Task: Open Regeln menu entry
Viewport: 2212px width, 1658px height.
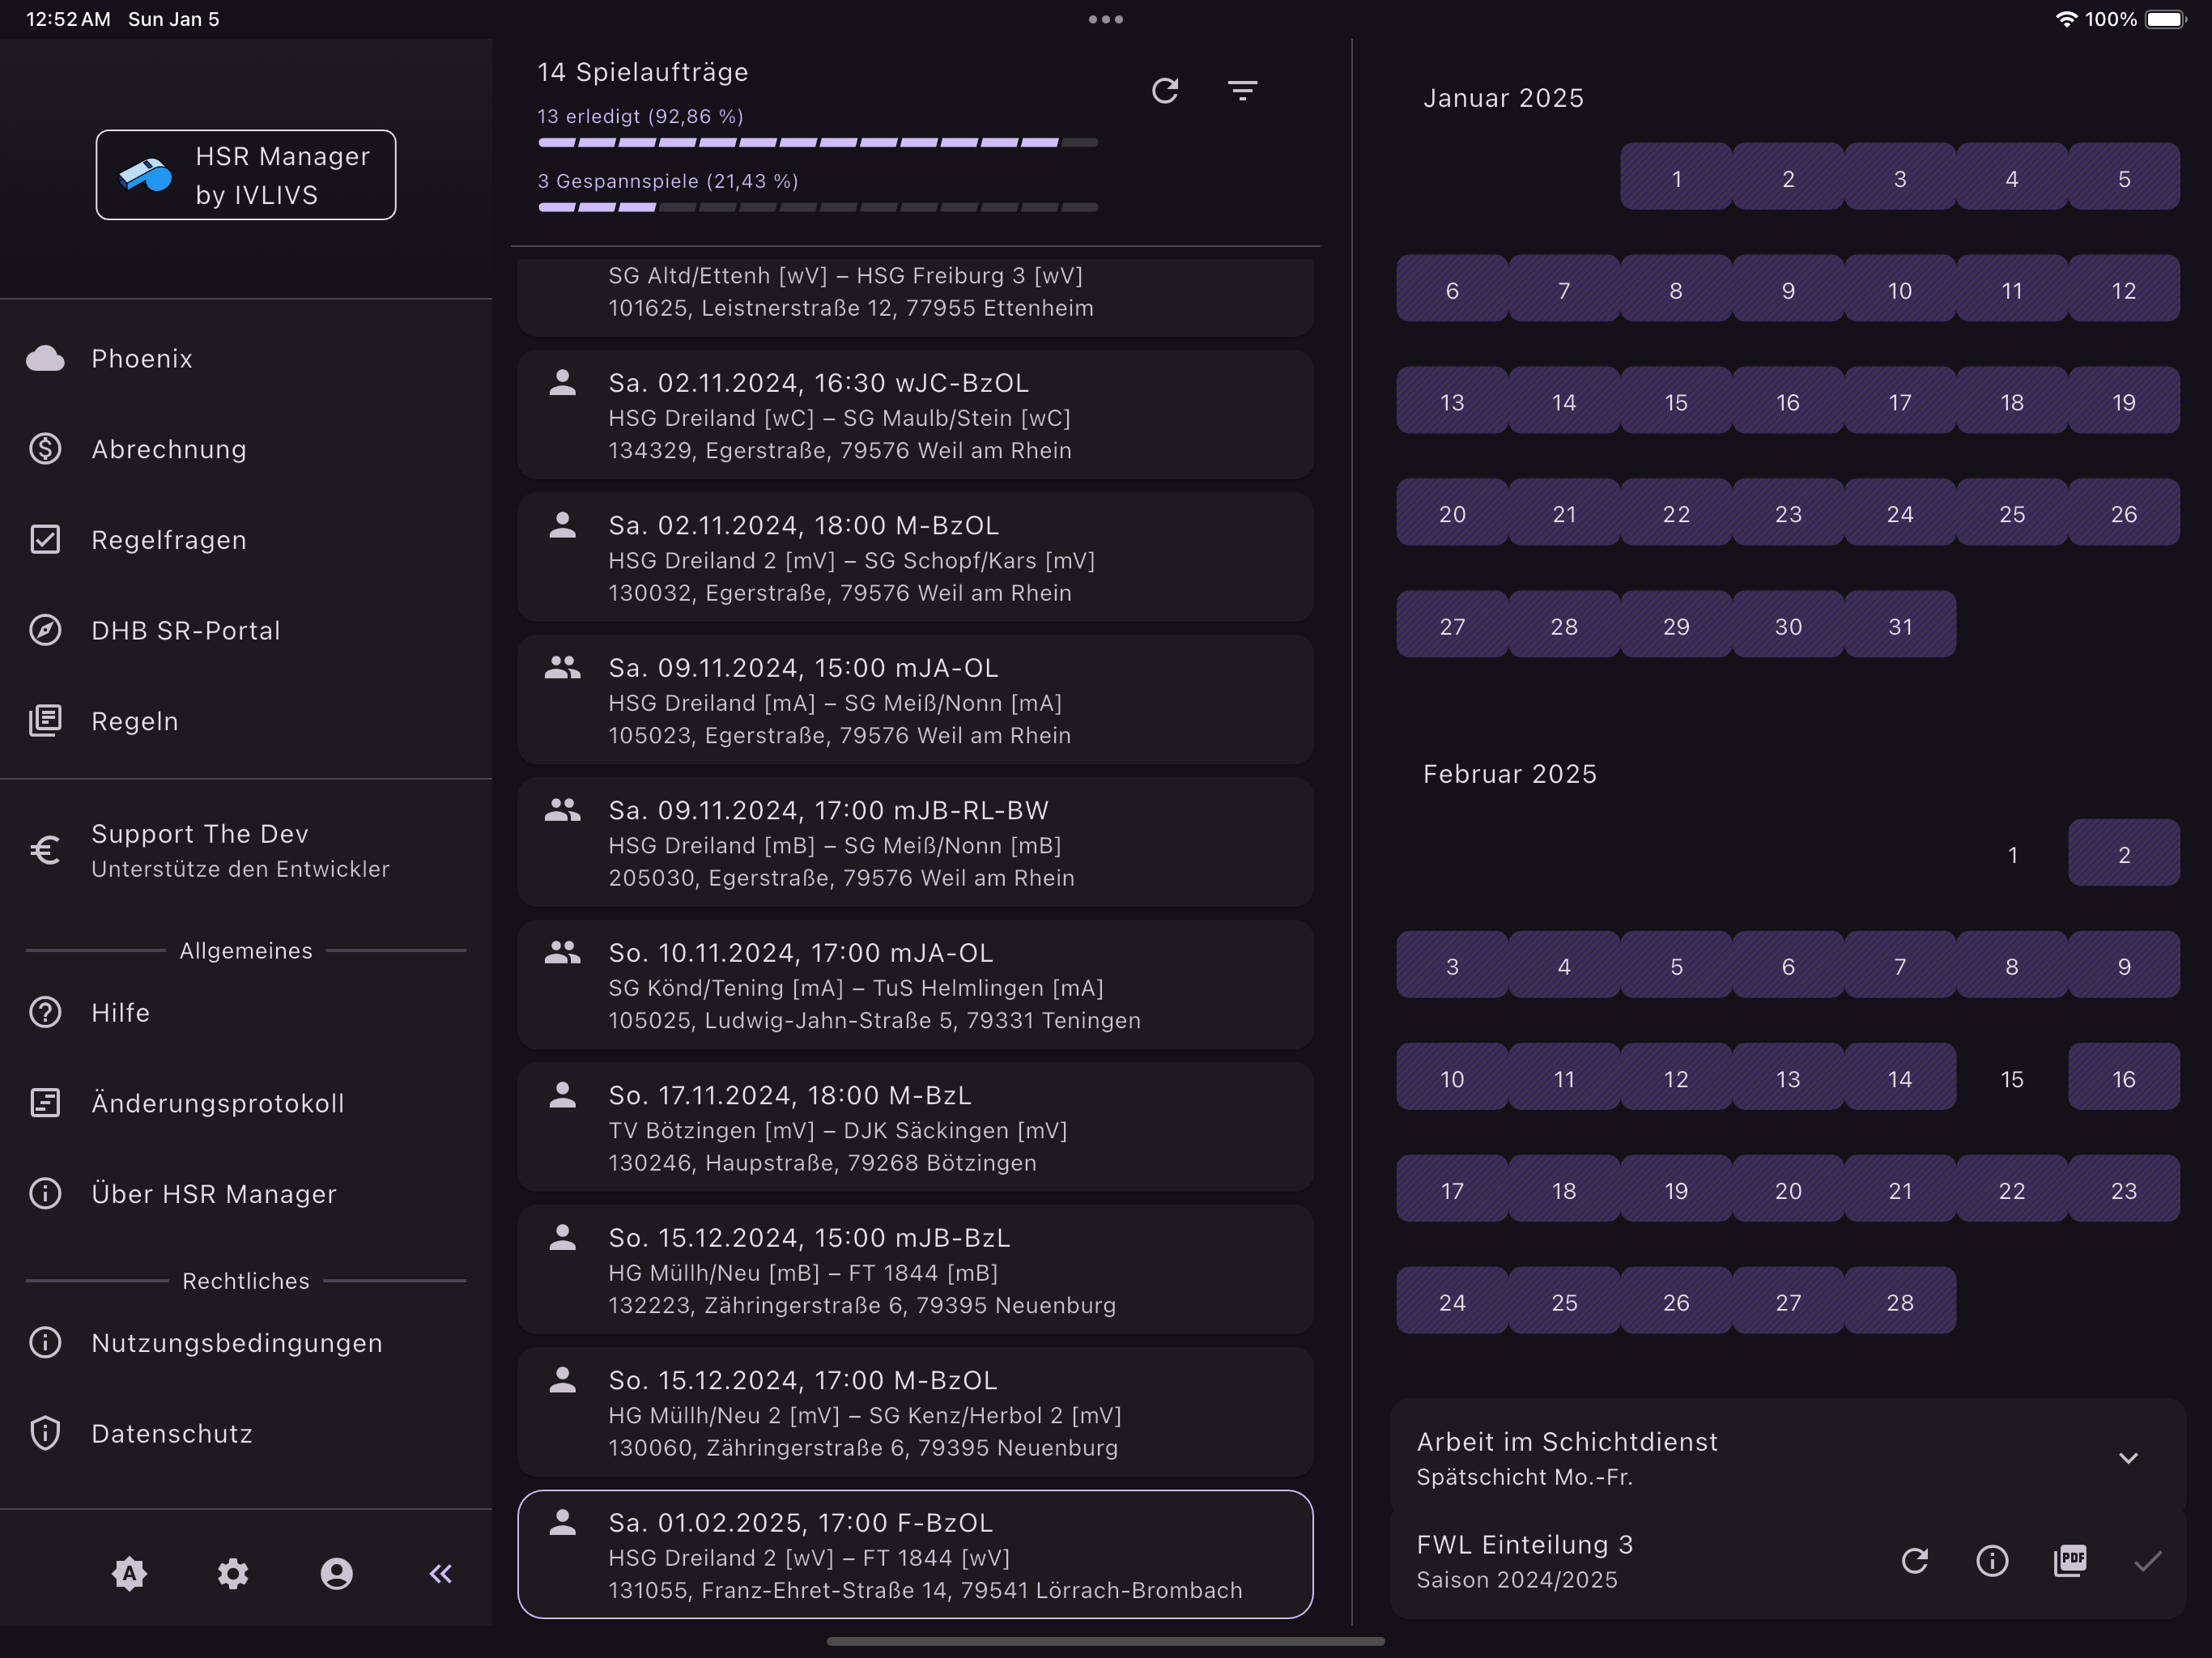Action: (246, 721)
